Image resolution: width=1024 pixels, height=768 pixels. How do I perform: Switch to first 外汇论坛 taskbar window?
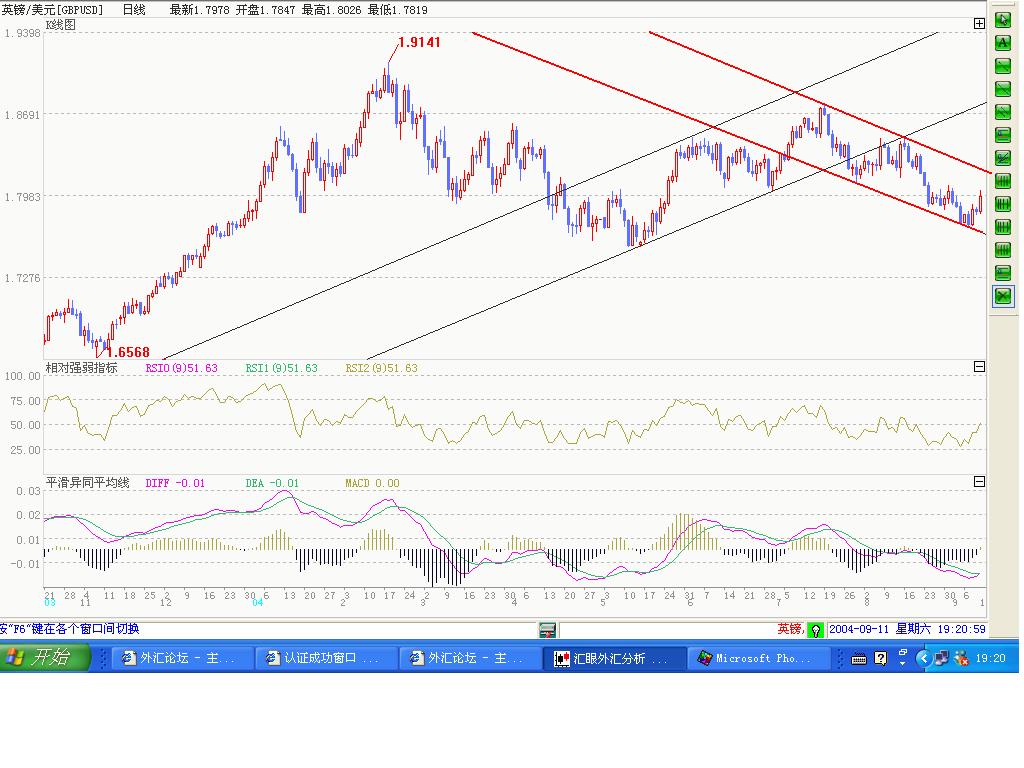click(182, 658)
